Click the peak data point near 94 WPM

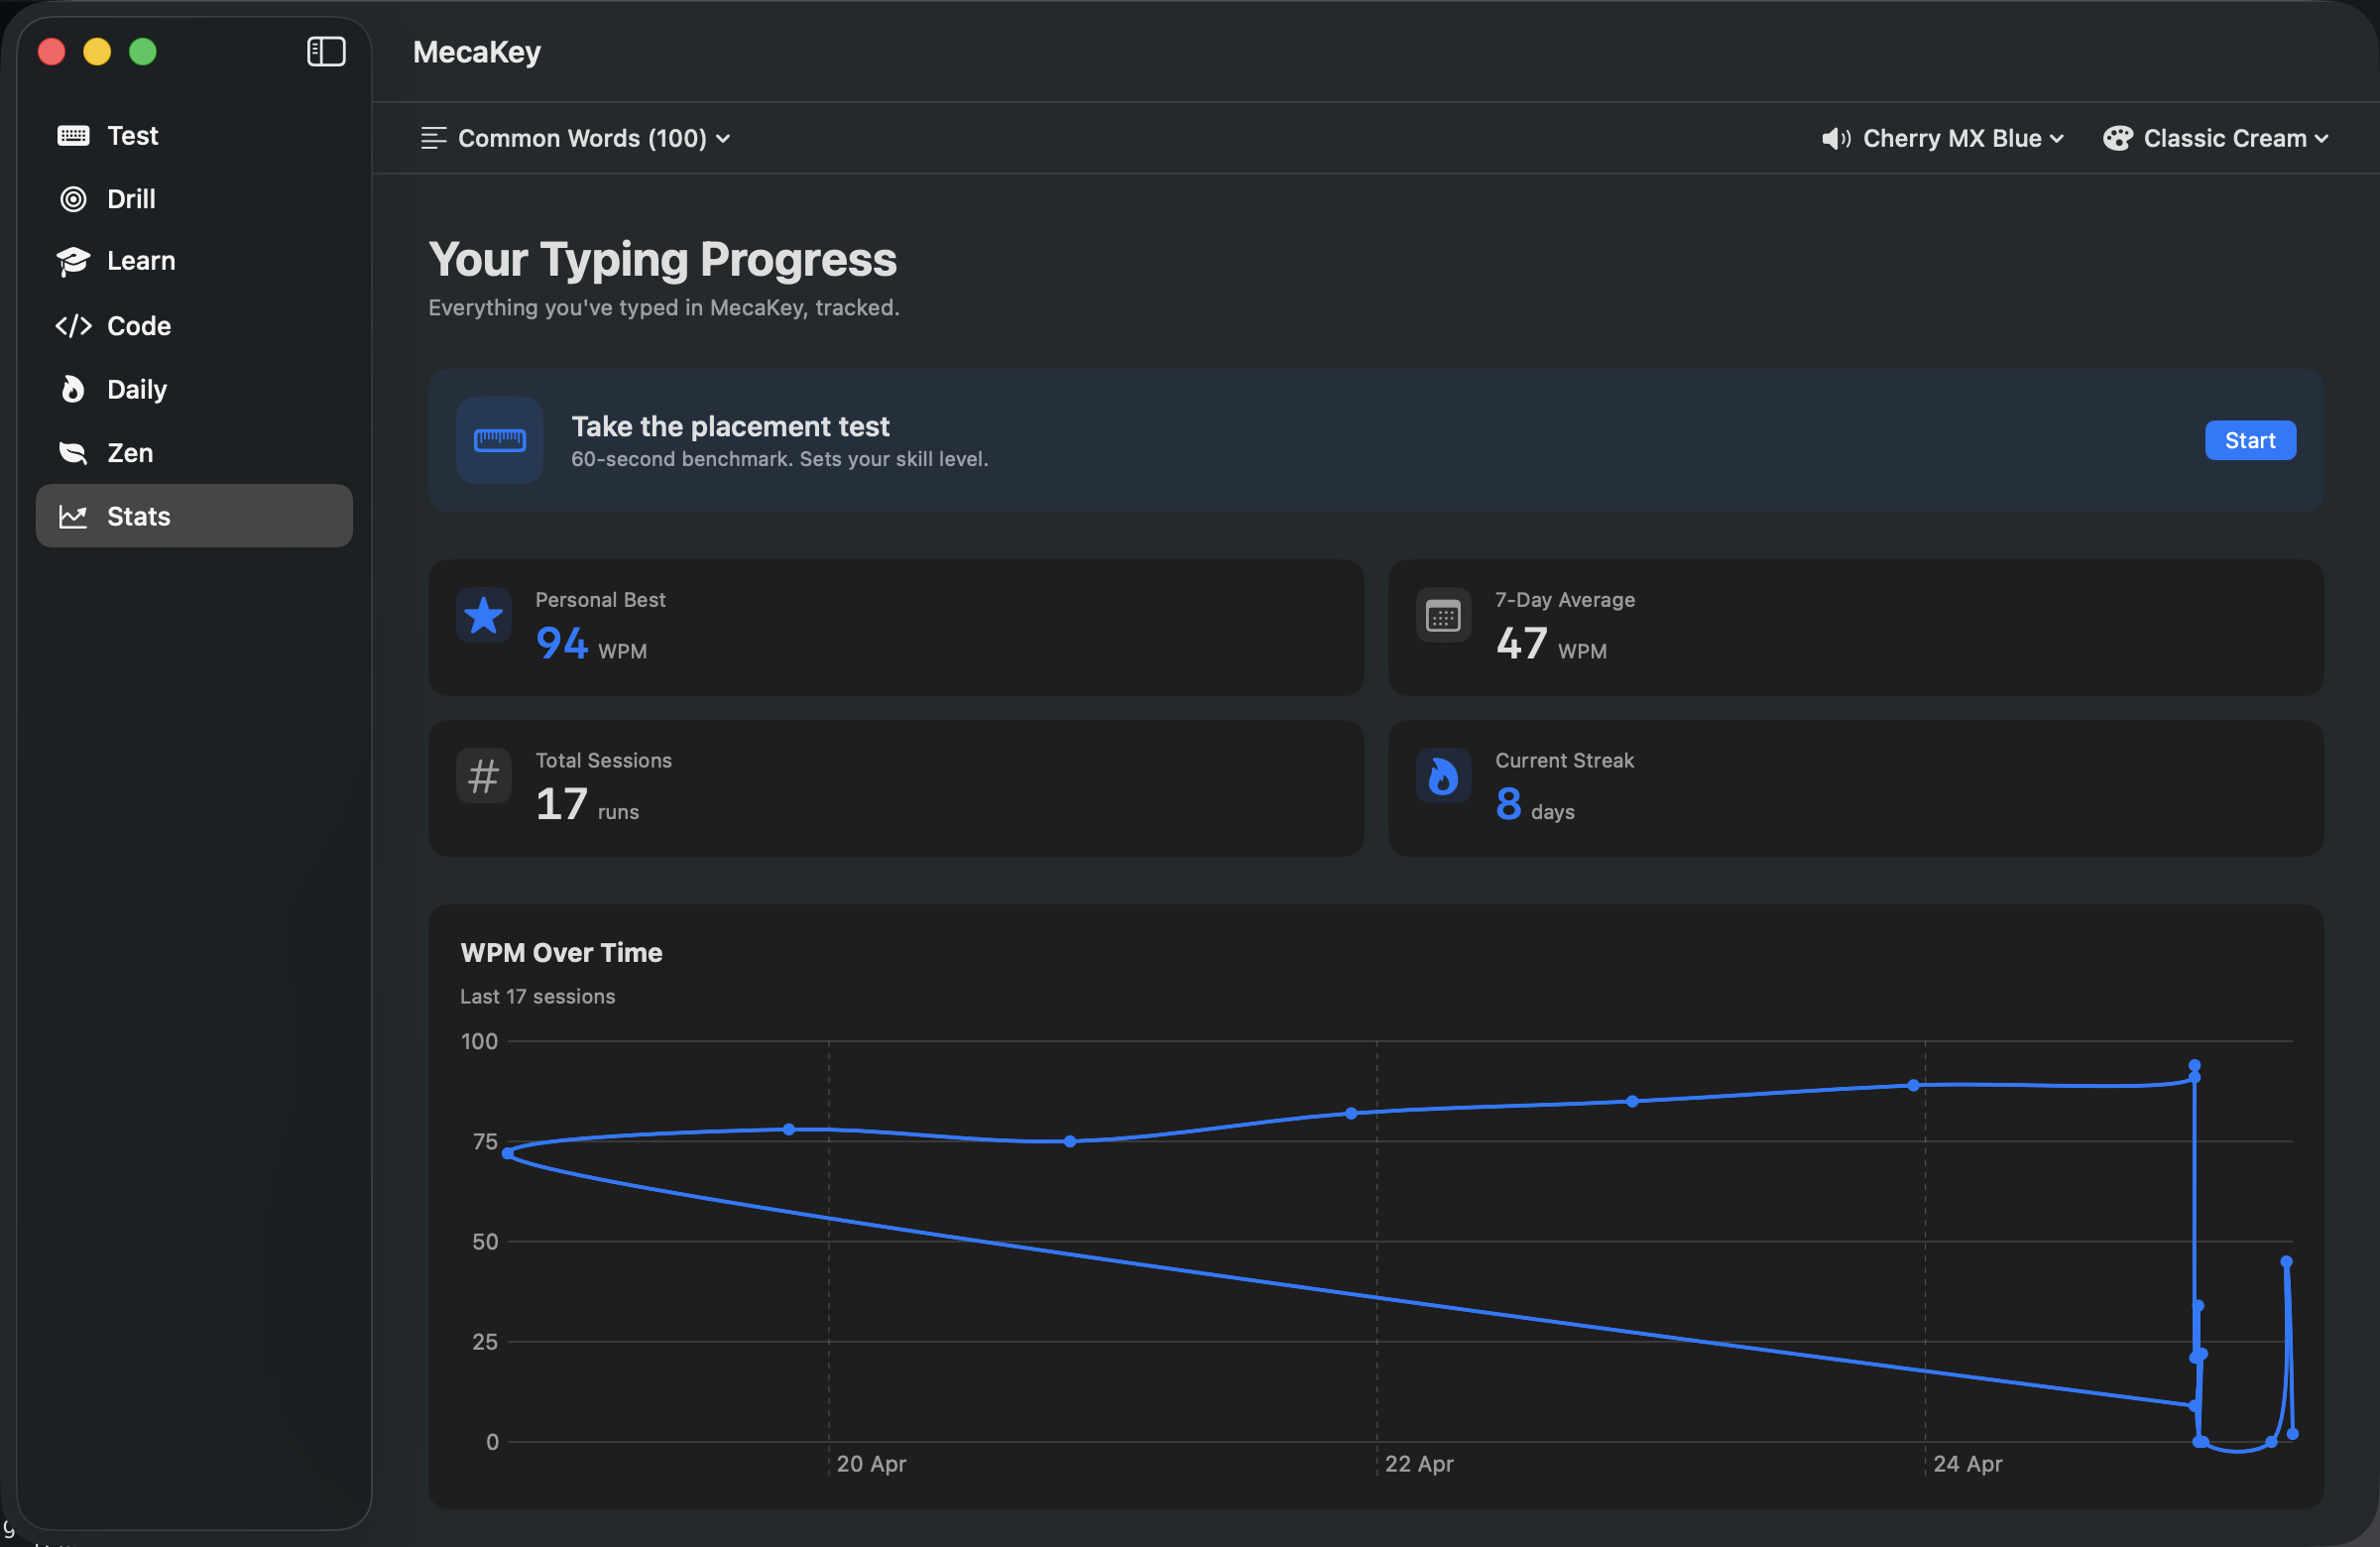pyautogui.click(x=2194, y=1065)
